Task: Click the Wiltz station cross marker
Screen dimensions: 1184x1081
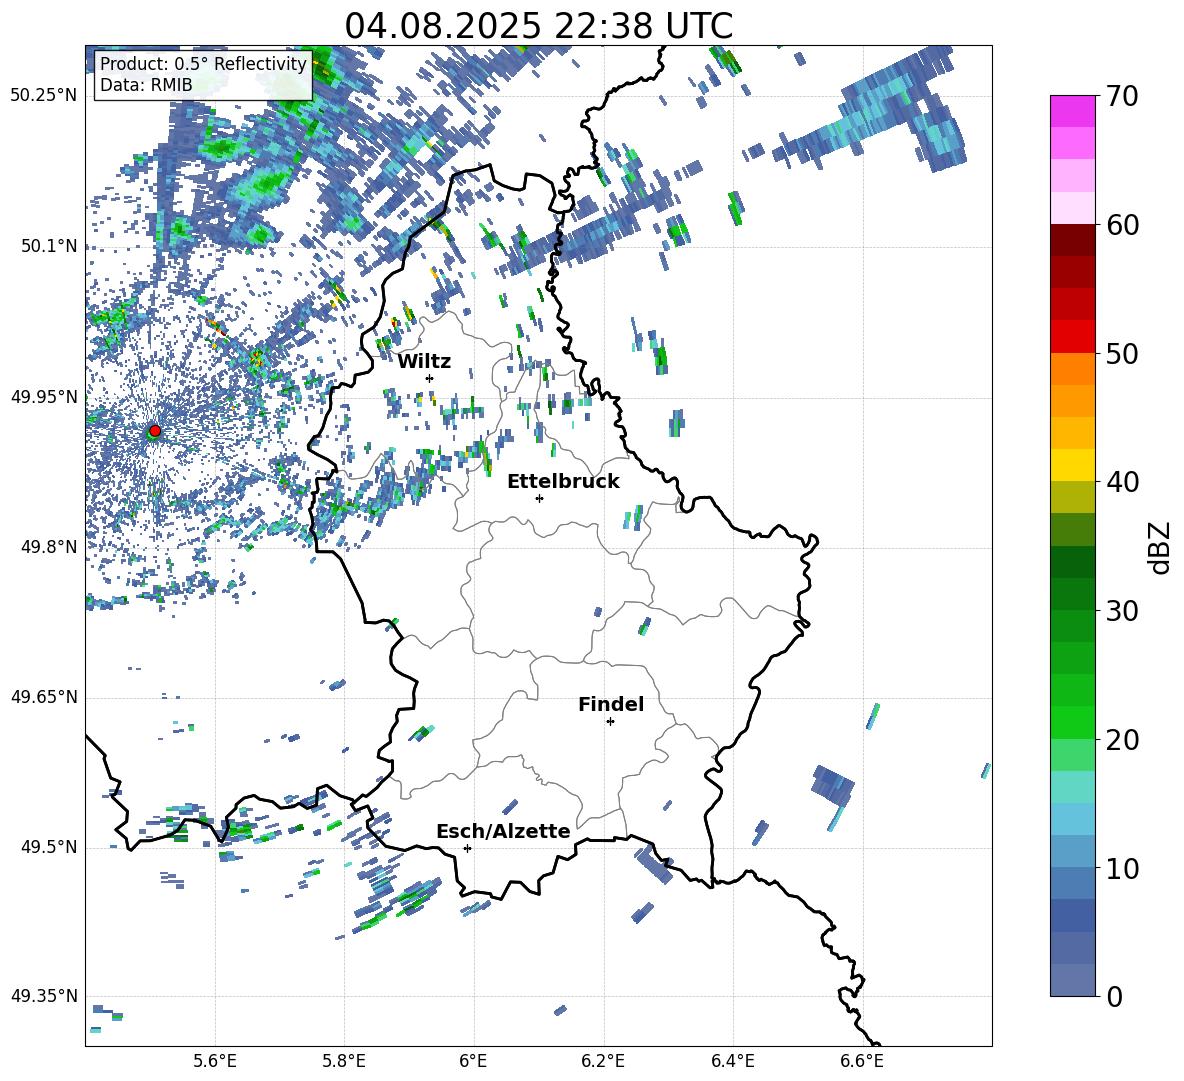Action: coord(430,378)
